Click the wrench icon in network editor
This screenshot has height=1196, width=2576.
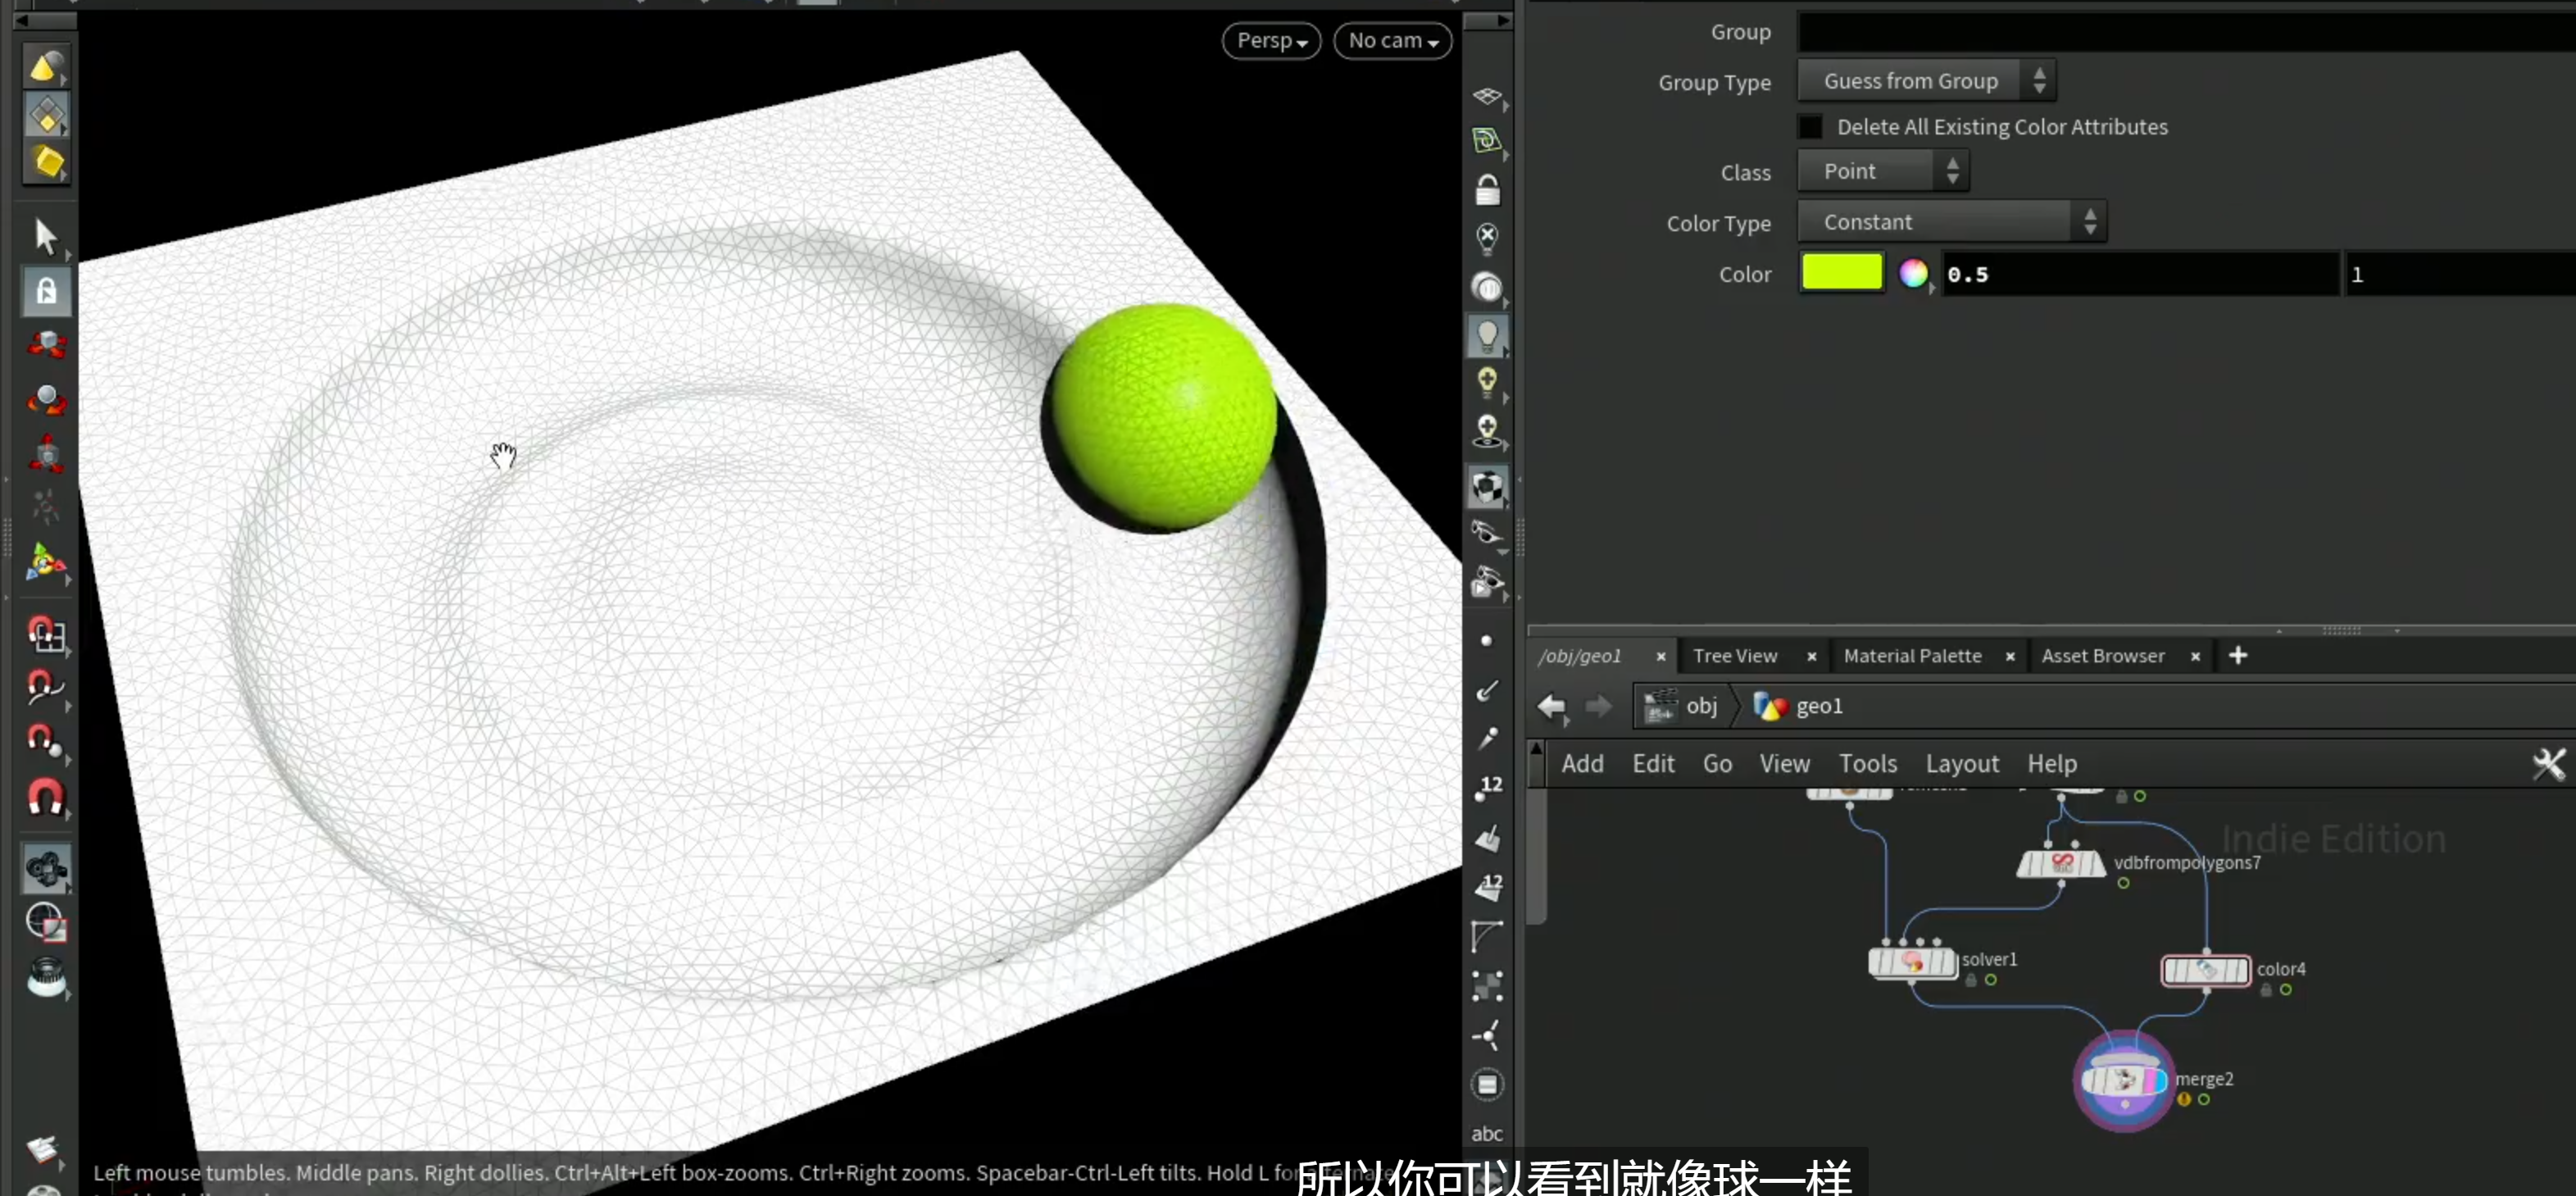[x=2548, y=764]
